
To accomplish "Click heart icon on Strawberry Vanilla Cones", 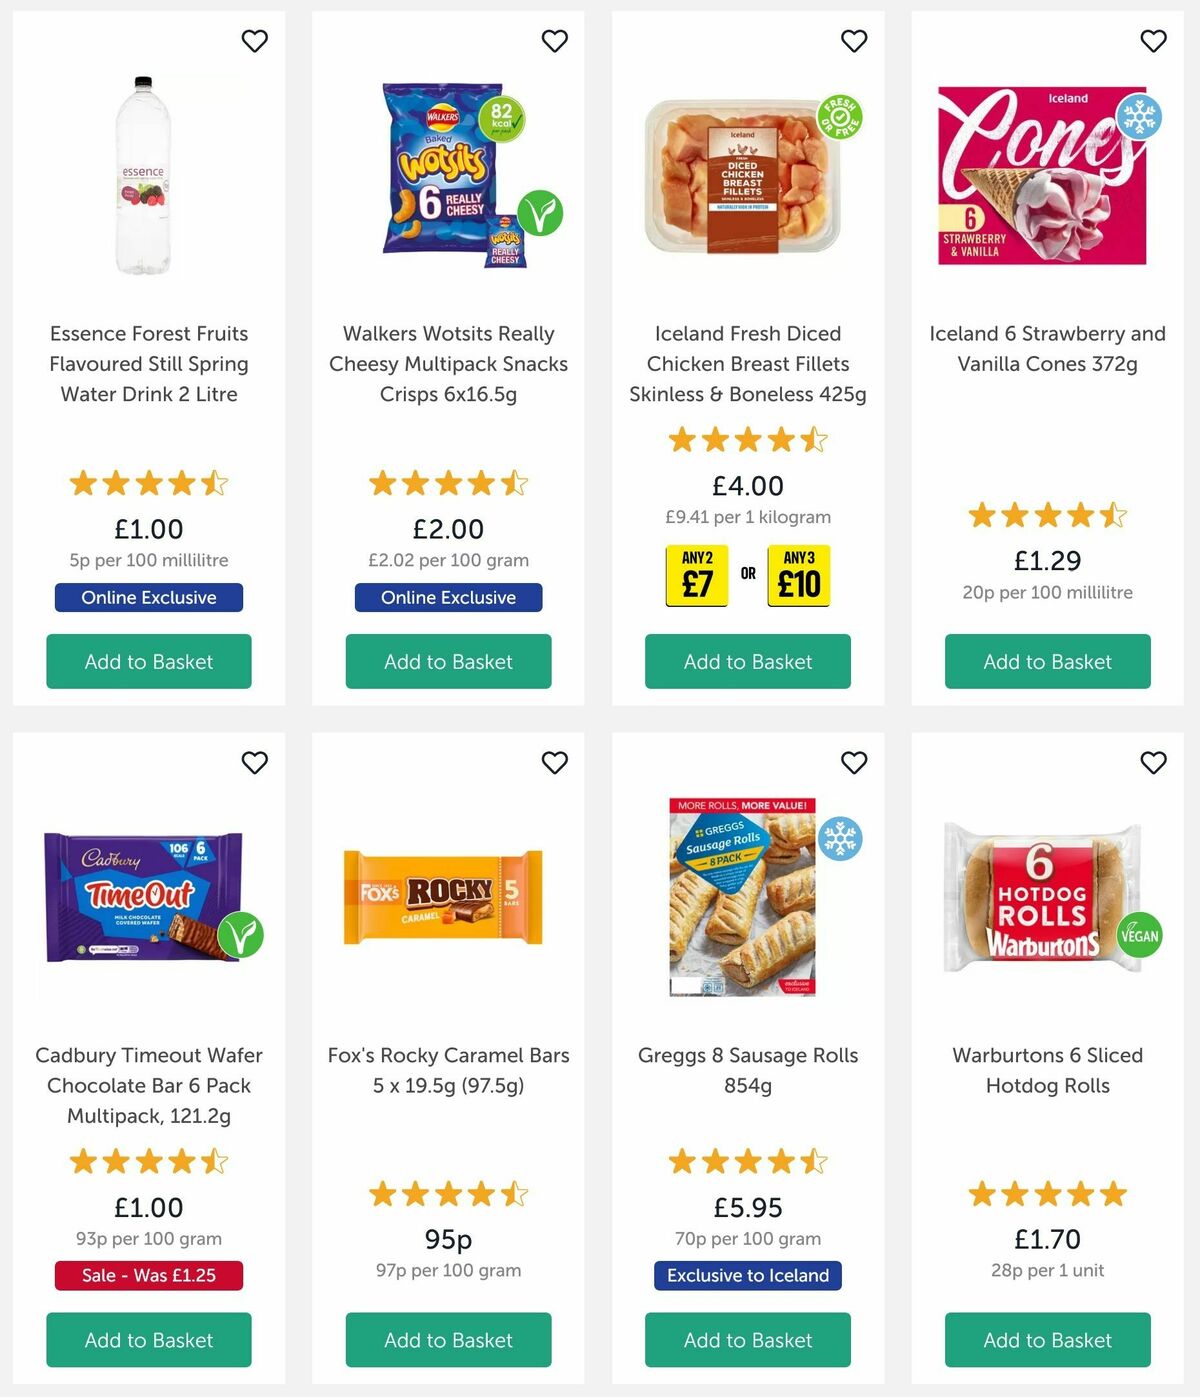I will (x=1153, y=41).
